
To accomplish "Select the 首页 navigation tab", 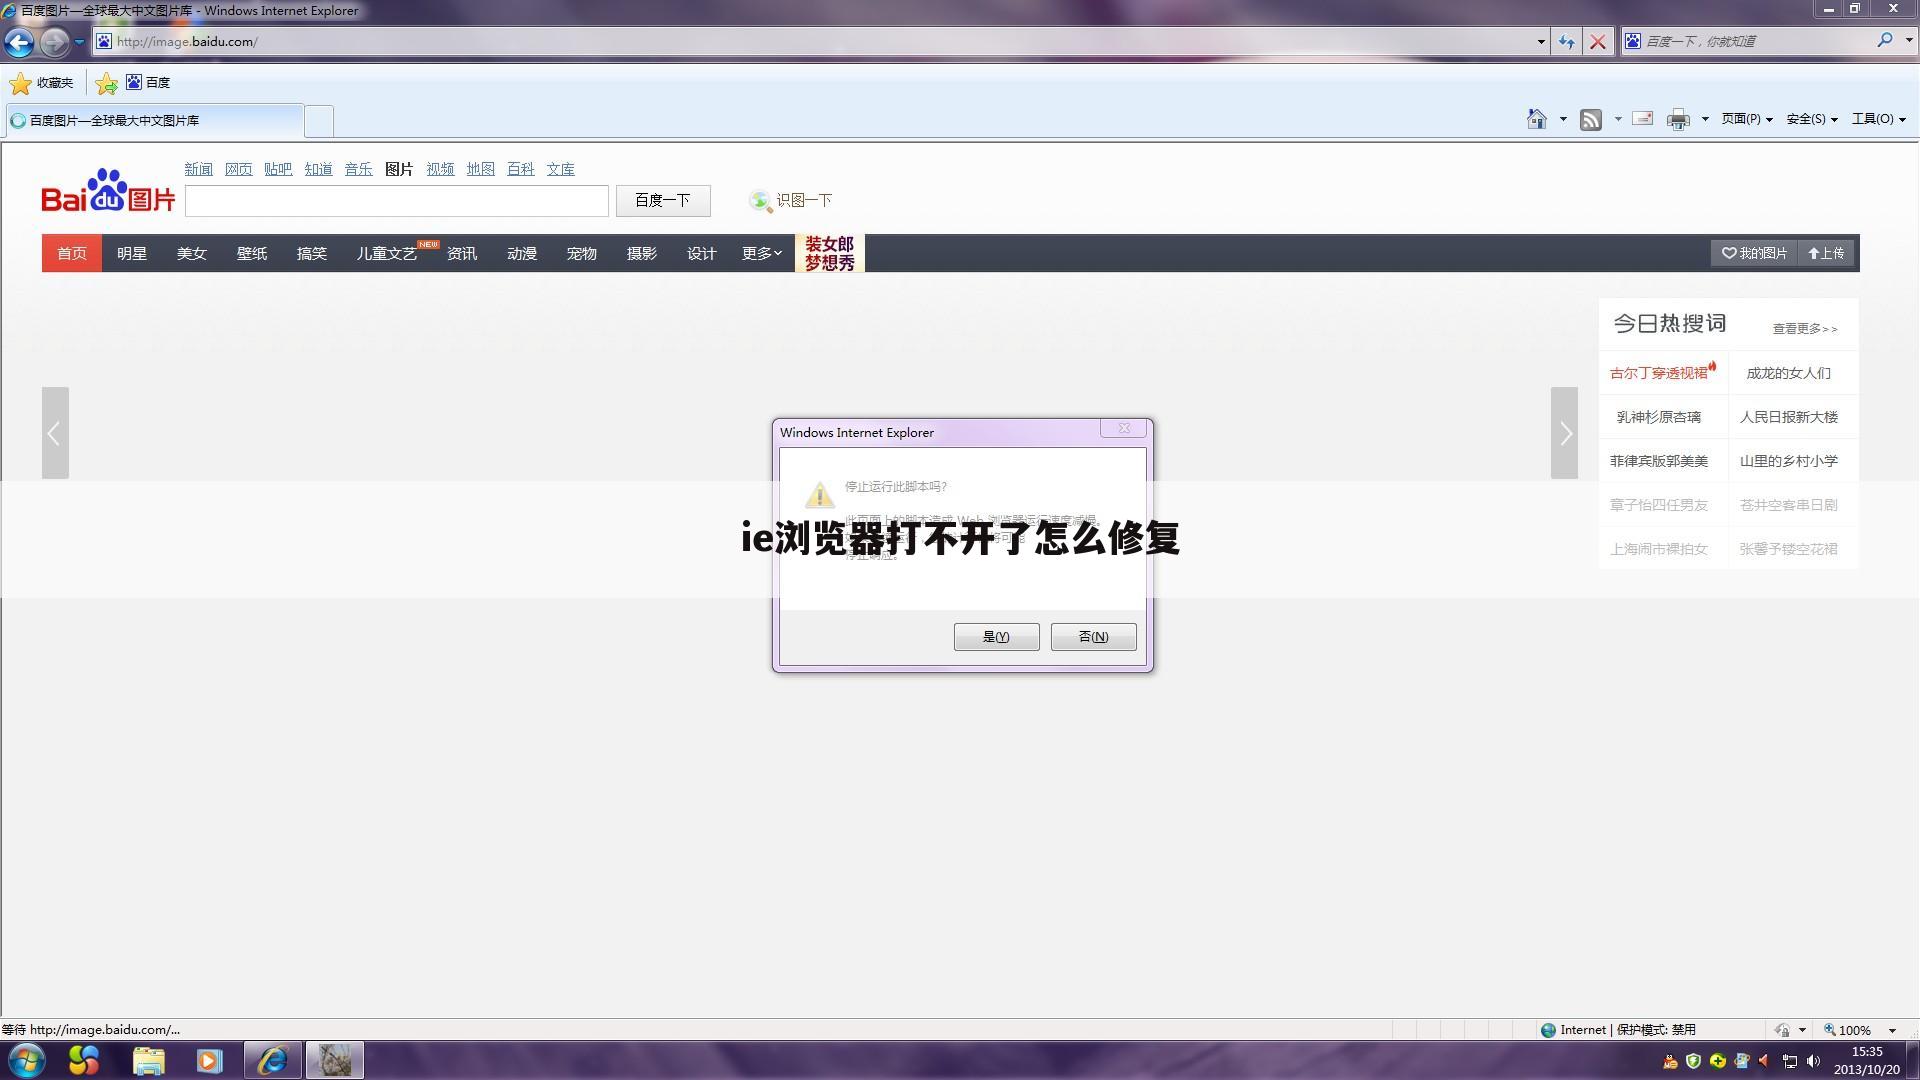I will click(x=72, y=253).
